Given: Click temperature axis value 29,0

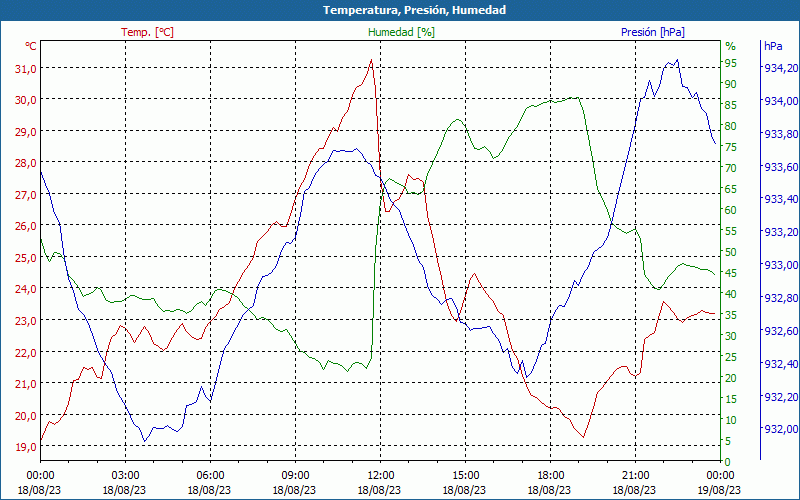Looking at the screenshot, I should [26, 132].
